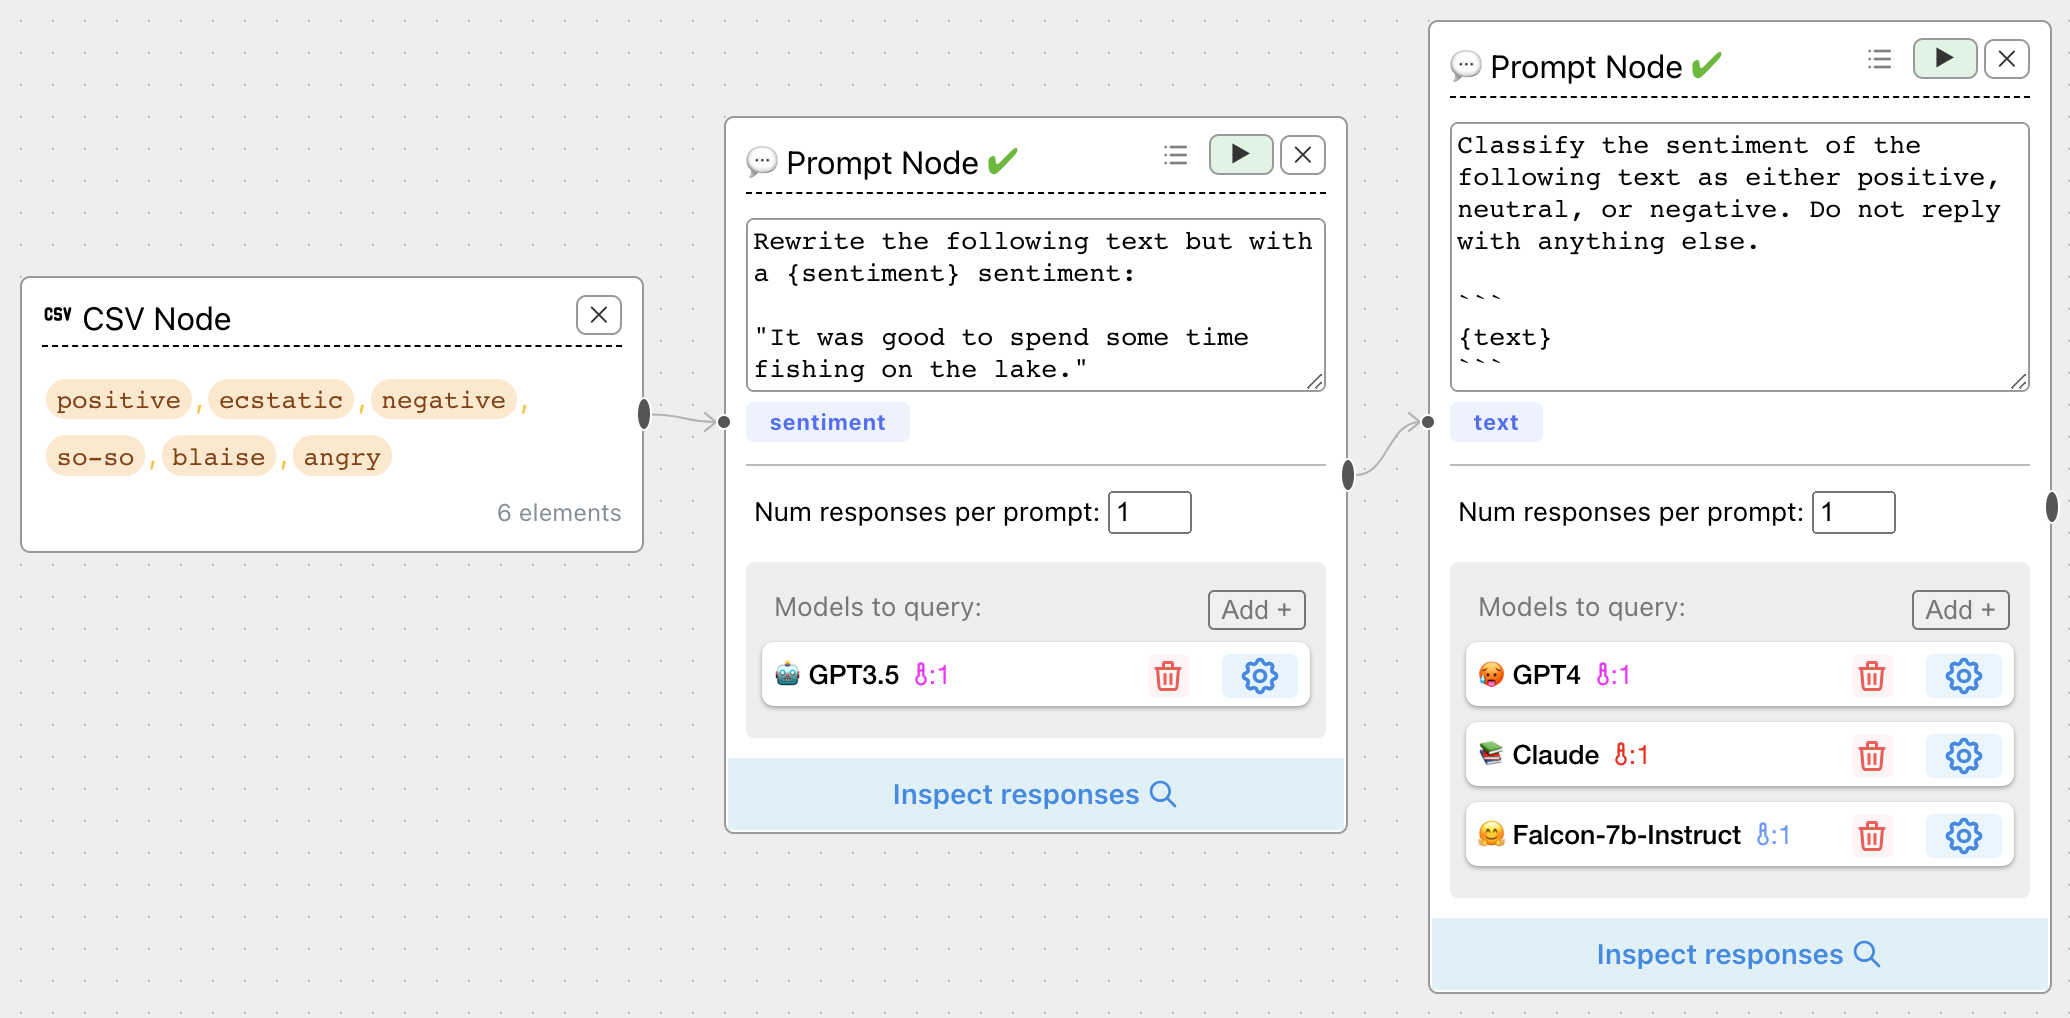Run the sentiment rewrite Prompt Node
Image resolution: width=2070 pixels, height=1018 pixels.
(1240, 155)
